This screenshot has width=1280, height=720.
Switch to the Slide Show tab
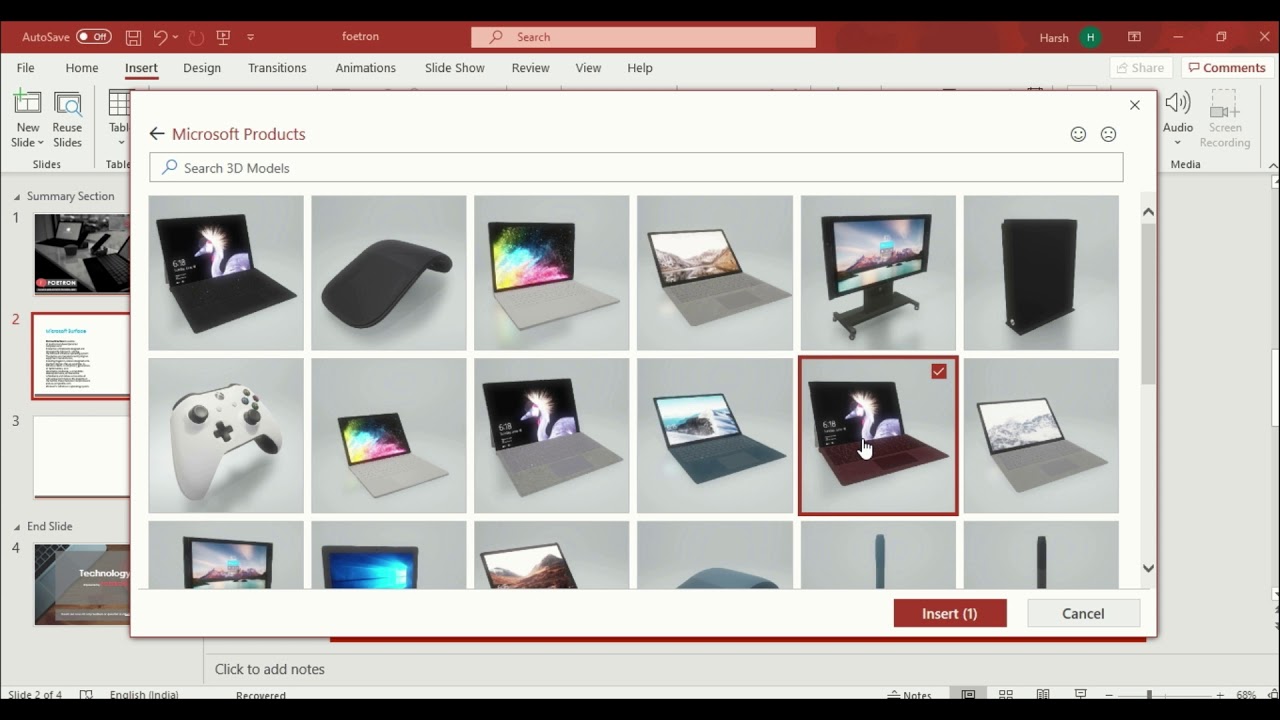pyautogui.click(x=454, y=68)
